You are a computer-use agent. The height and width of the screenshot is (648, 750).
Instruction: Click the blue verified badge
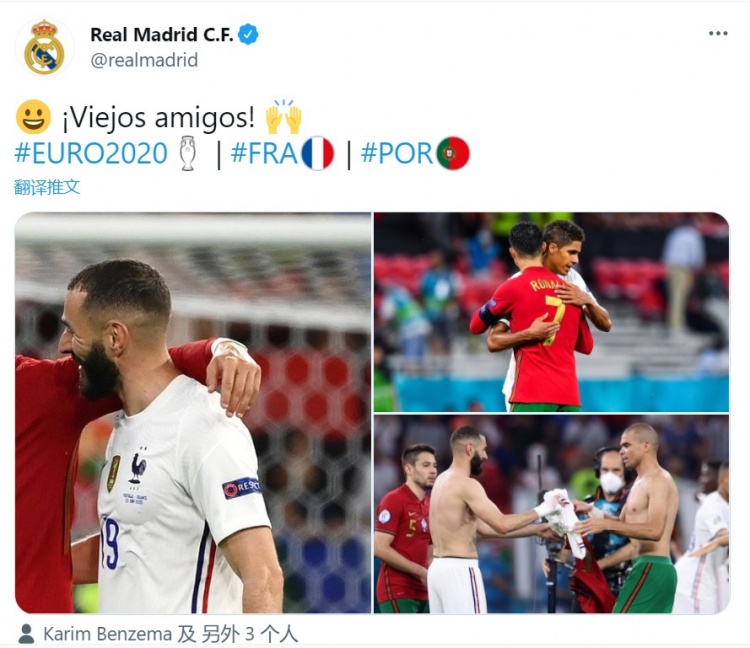pos(248,34)
